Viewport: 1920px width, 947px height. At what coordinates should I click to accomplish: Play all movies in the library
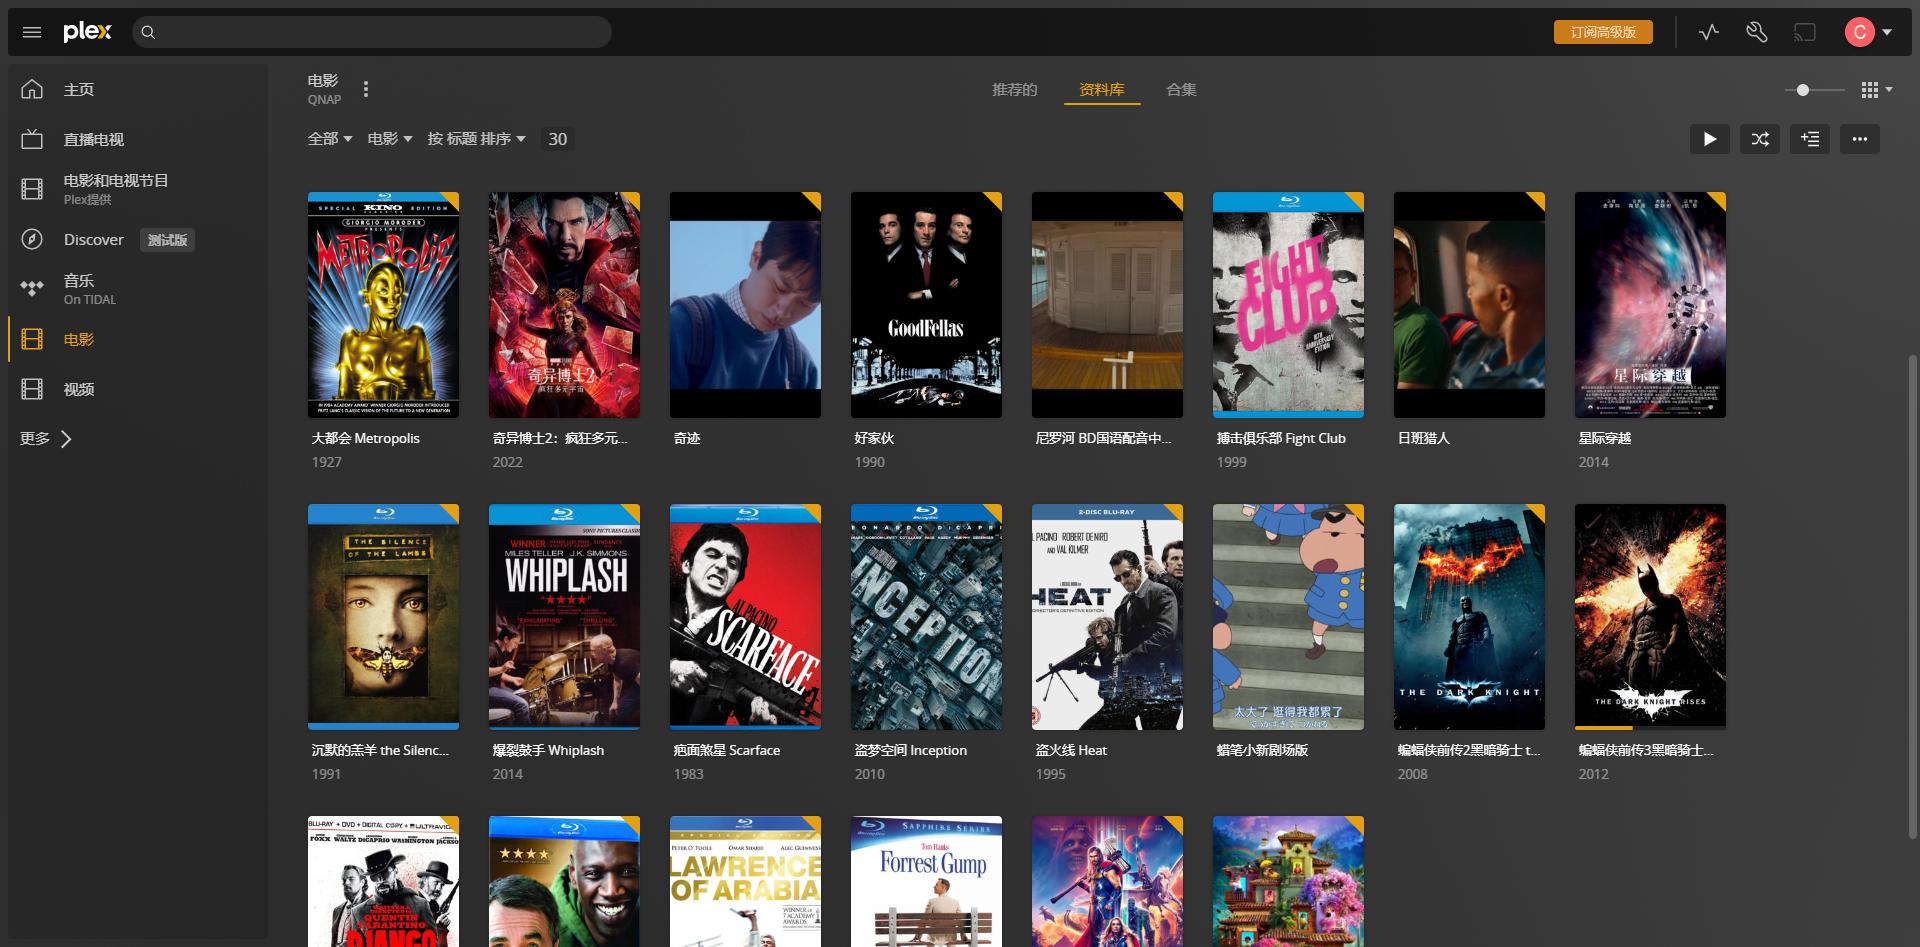pyautogui.click(x=1710, y=139)
